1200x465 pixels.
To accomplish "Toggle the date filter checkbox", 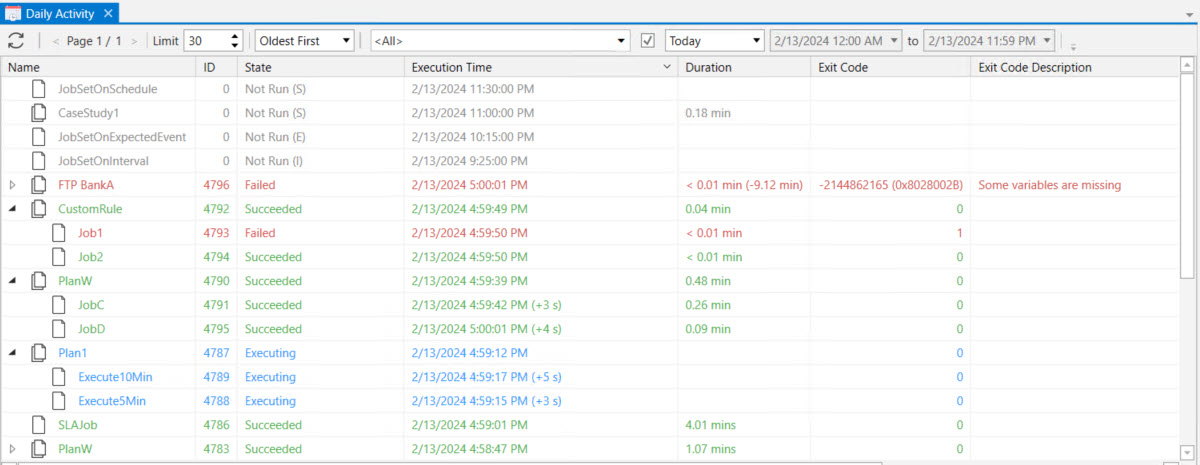I will click(647, 41).
